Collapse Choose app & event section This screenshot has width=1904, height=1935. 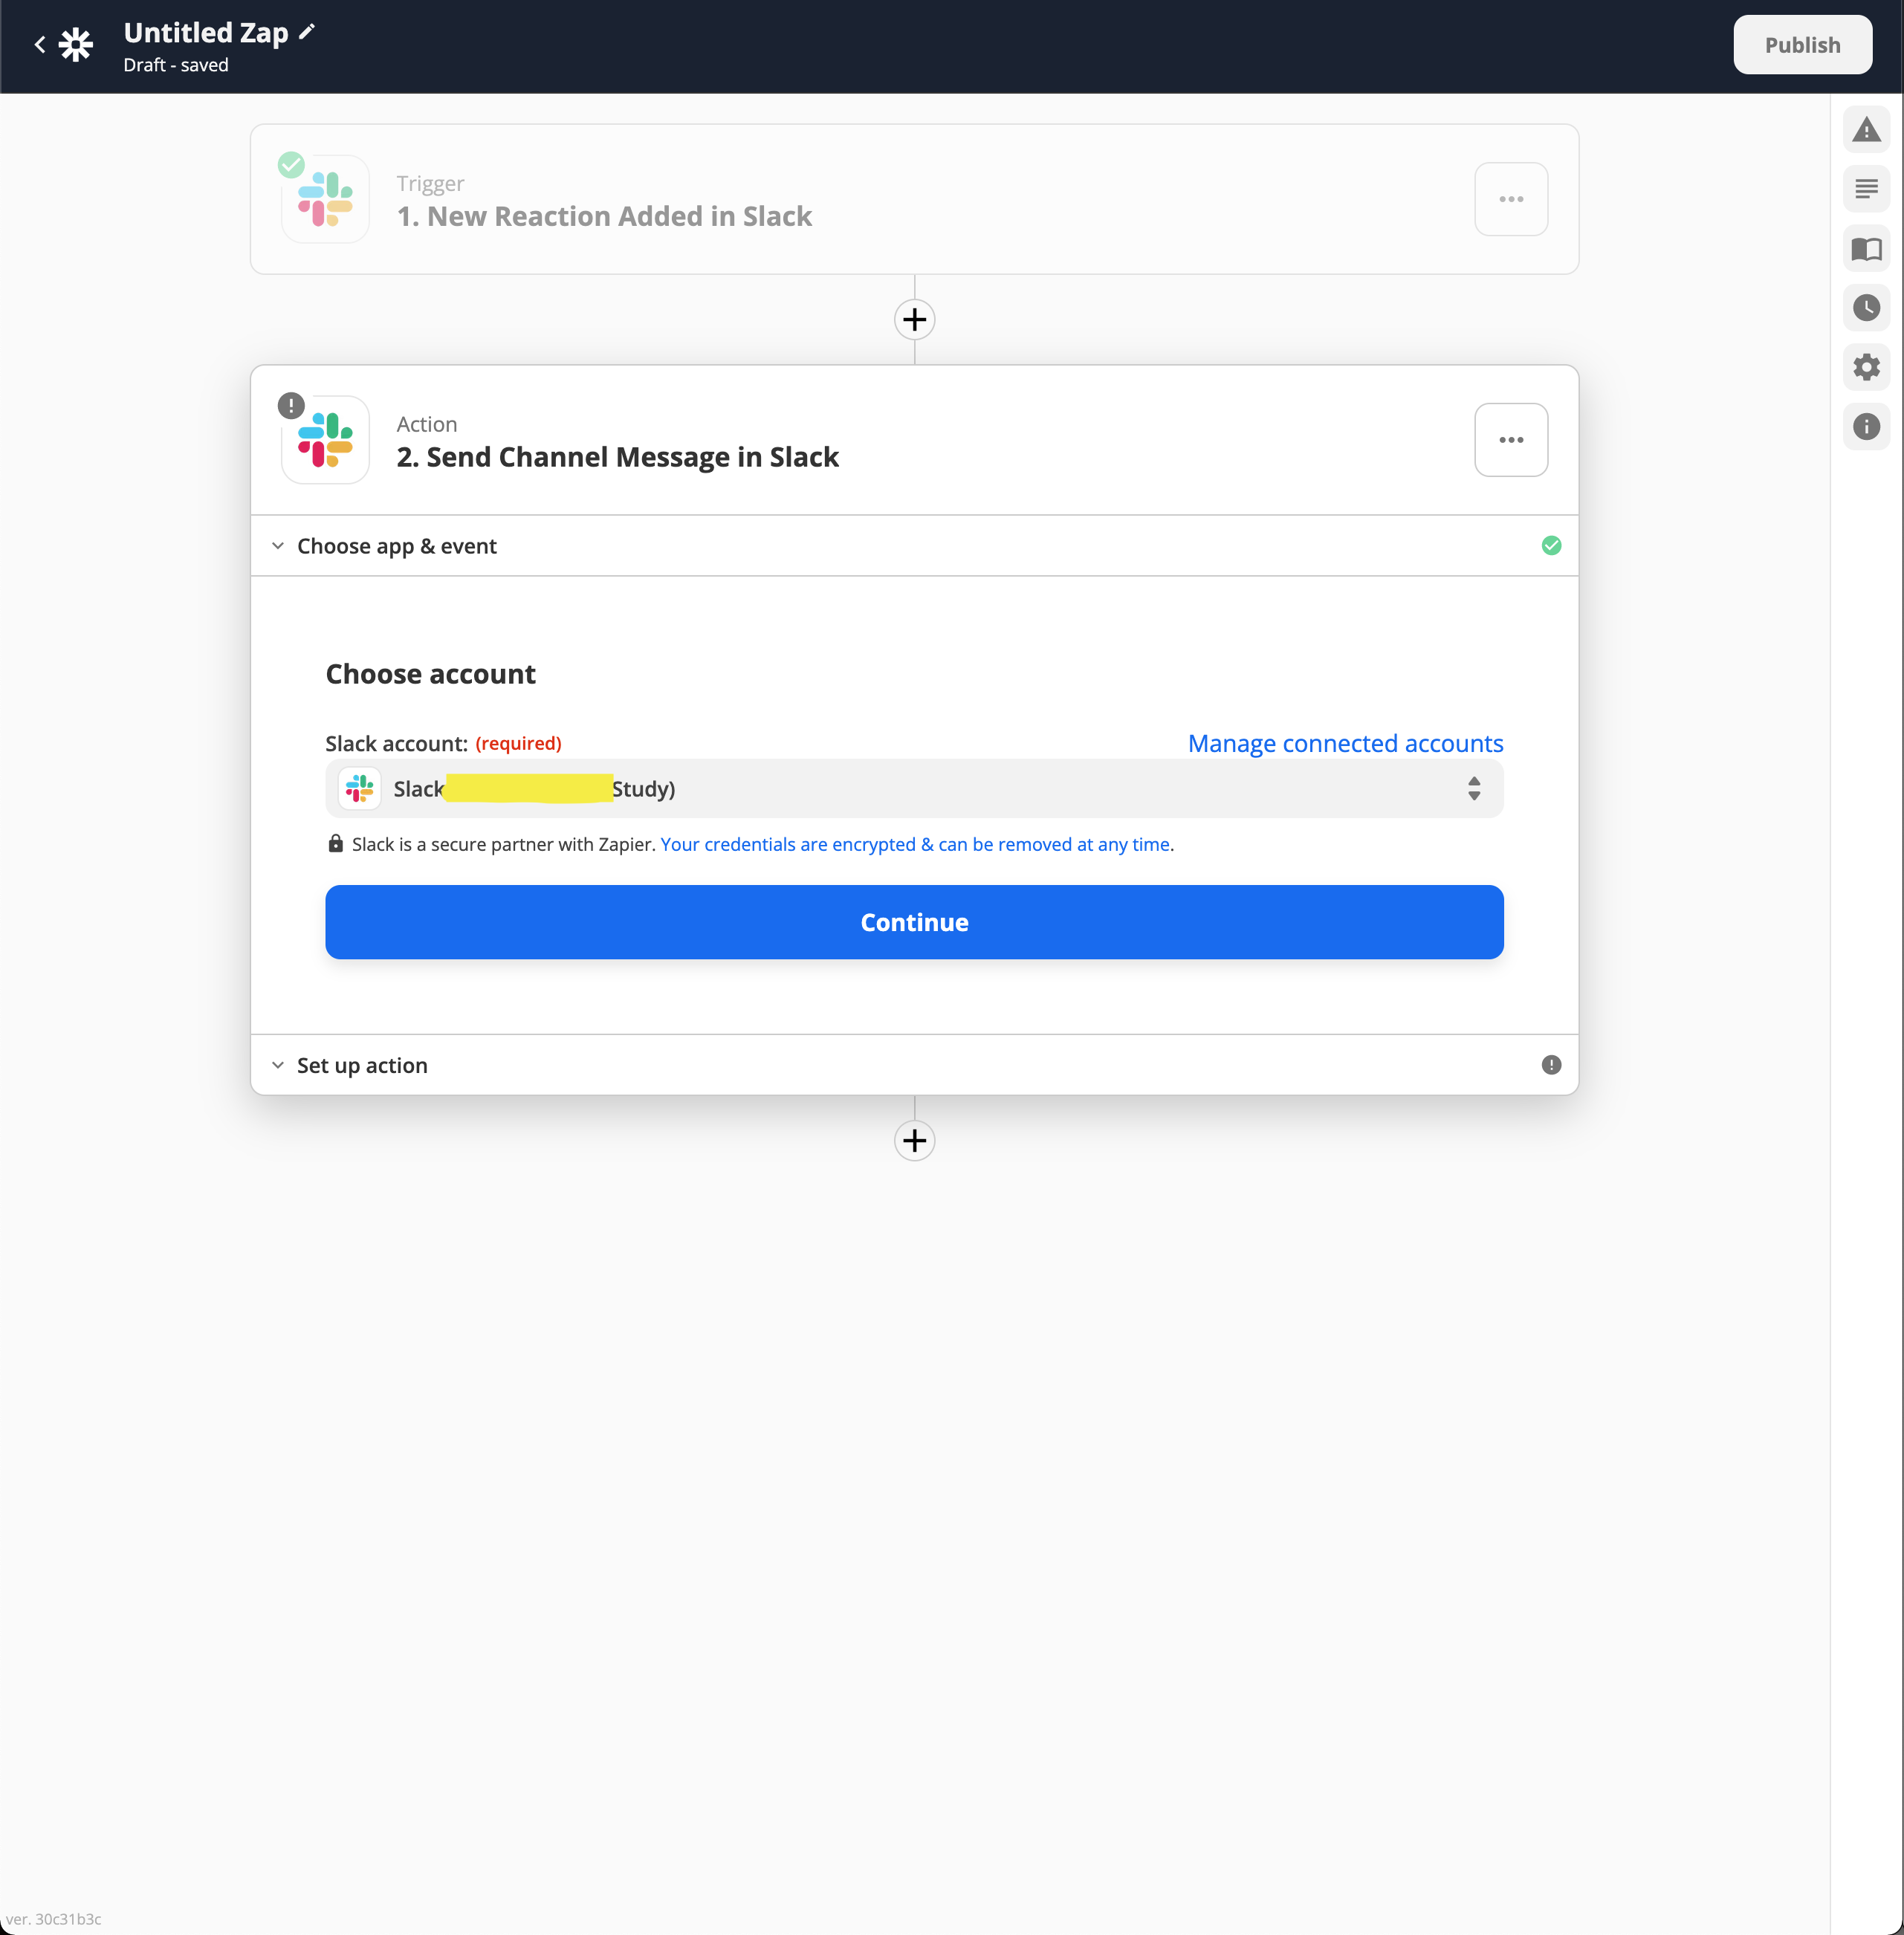pyautogui.click(x=397, y=546)
